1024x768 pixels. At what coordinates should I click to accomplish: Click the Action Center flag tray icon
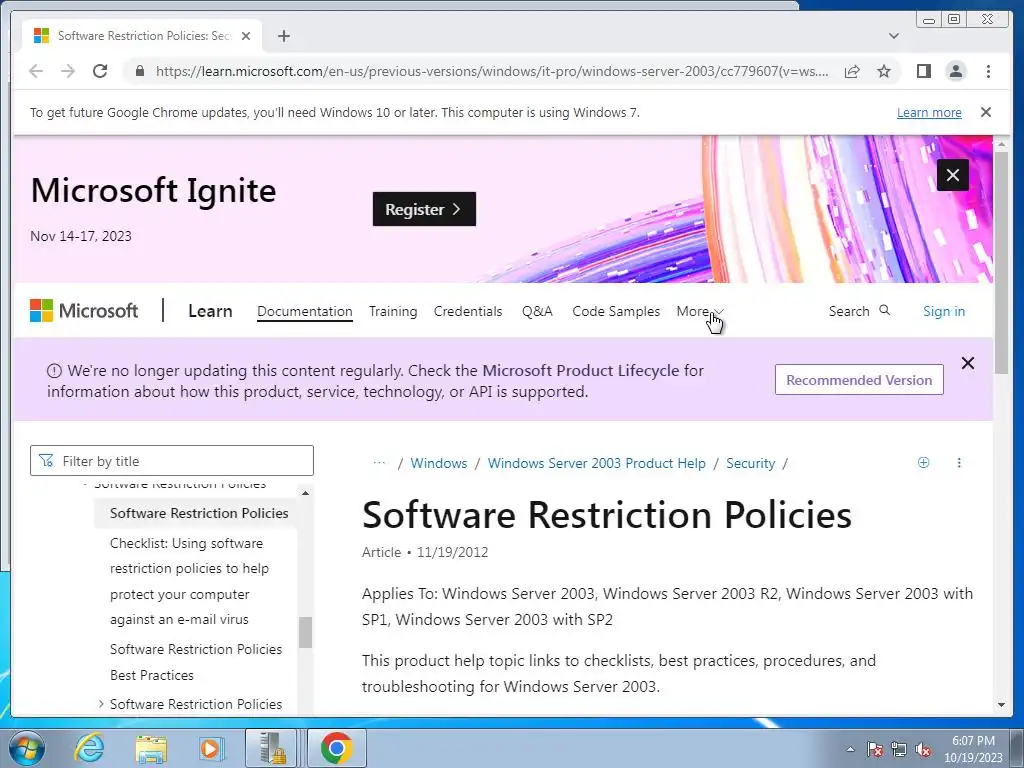pos(875,749)
